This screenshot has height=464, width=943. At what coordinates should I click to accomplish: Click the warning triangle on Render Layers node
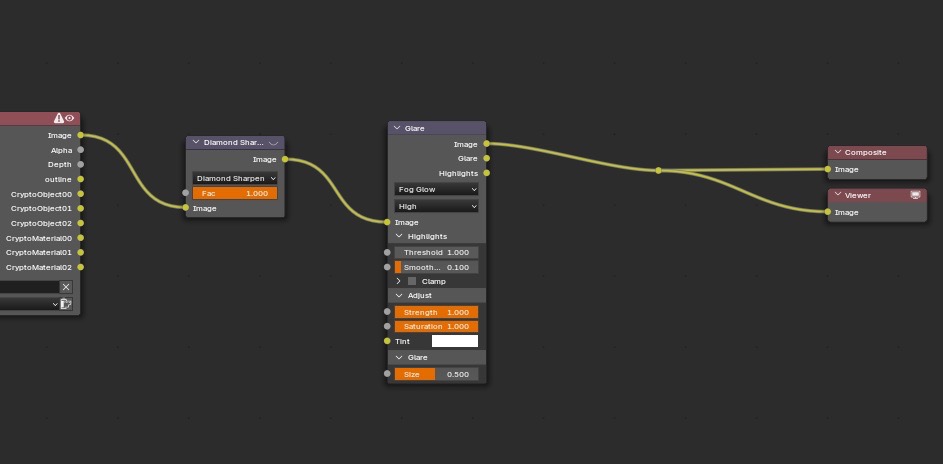tap(58, 118)
